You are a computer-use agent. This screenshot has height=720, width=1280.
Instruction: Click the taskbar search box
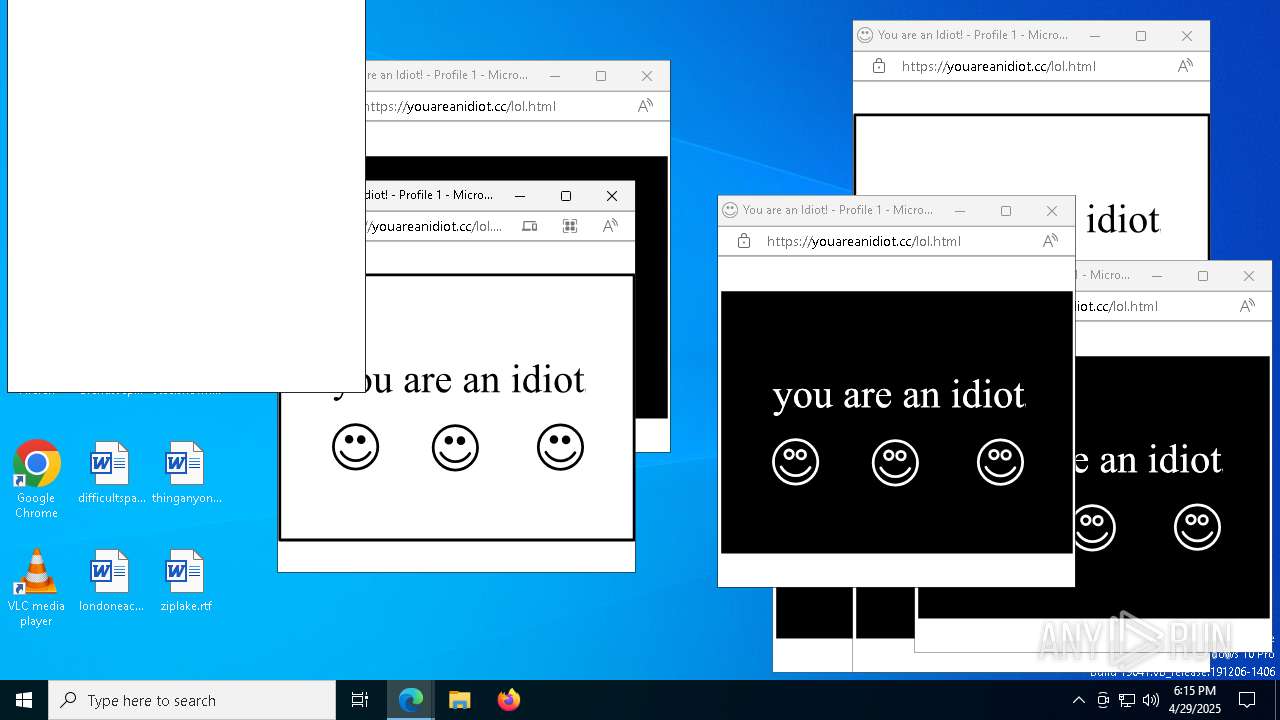(192, 700)
